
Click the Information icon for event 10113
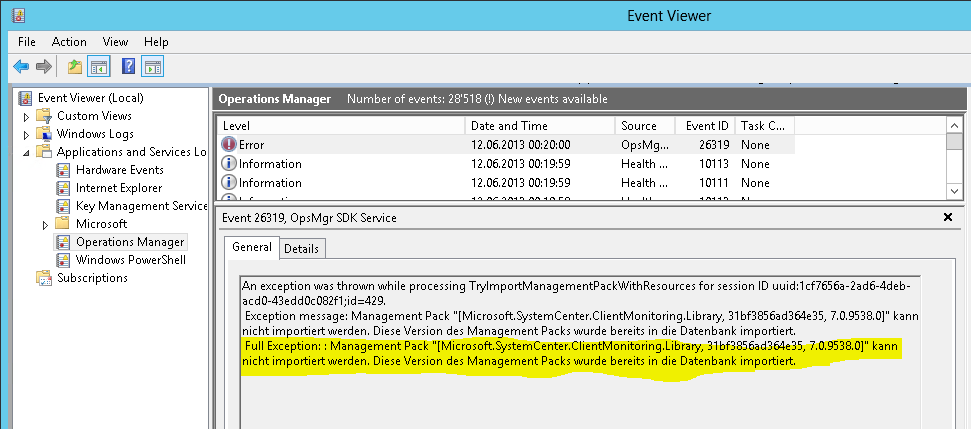[229, 164]
